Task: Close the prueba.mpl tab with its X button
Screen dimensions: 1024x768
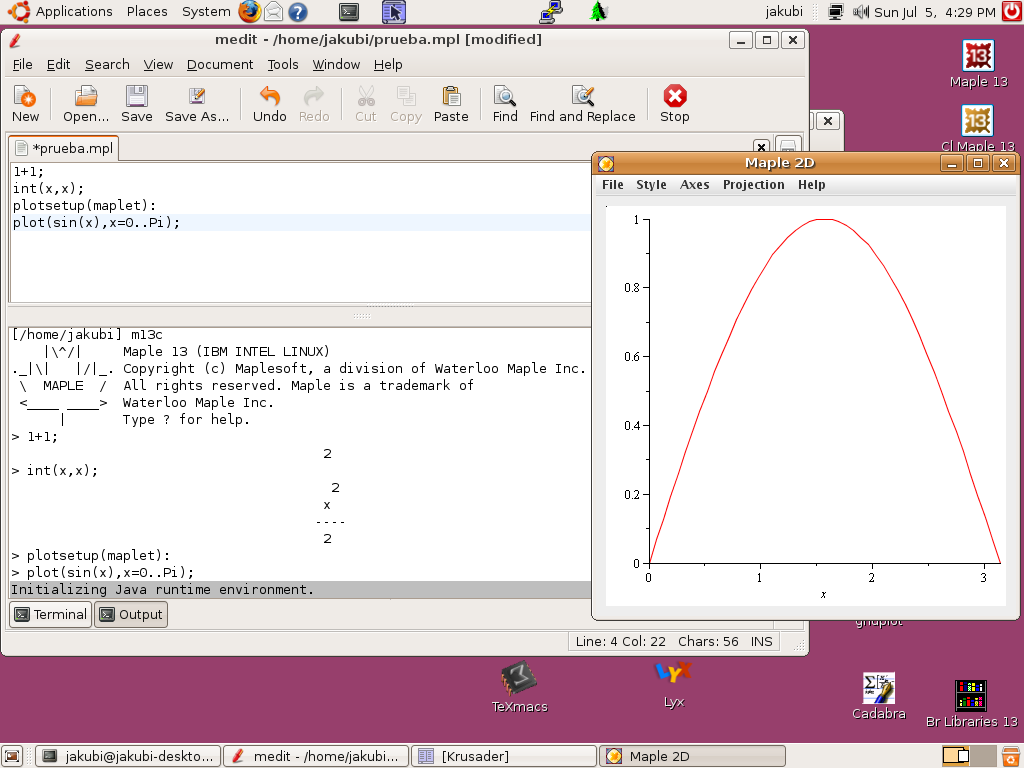Action: (x=761, y=146)
